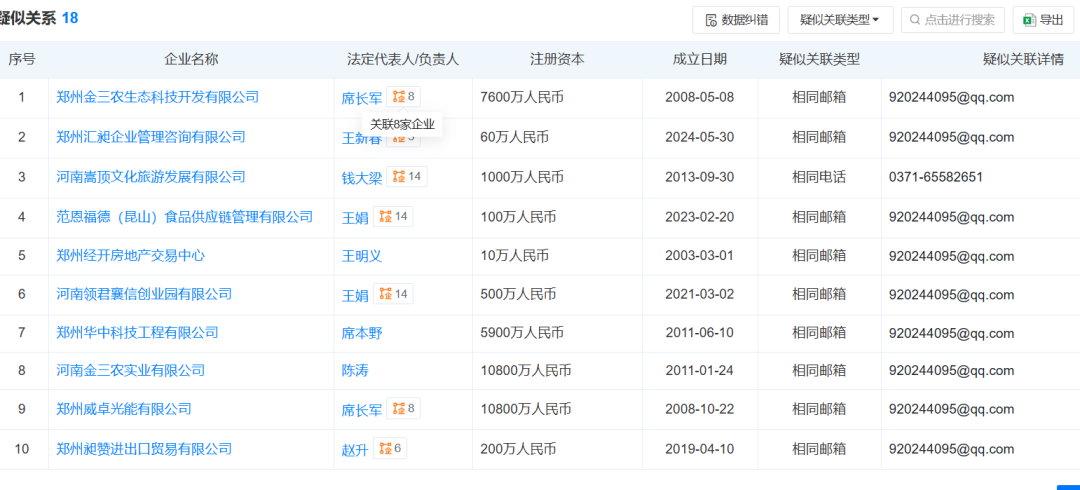Click the 注册资本 column header
The image size is (1080, 490).
pyautogui.click(x=557, y=59)
